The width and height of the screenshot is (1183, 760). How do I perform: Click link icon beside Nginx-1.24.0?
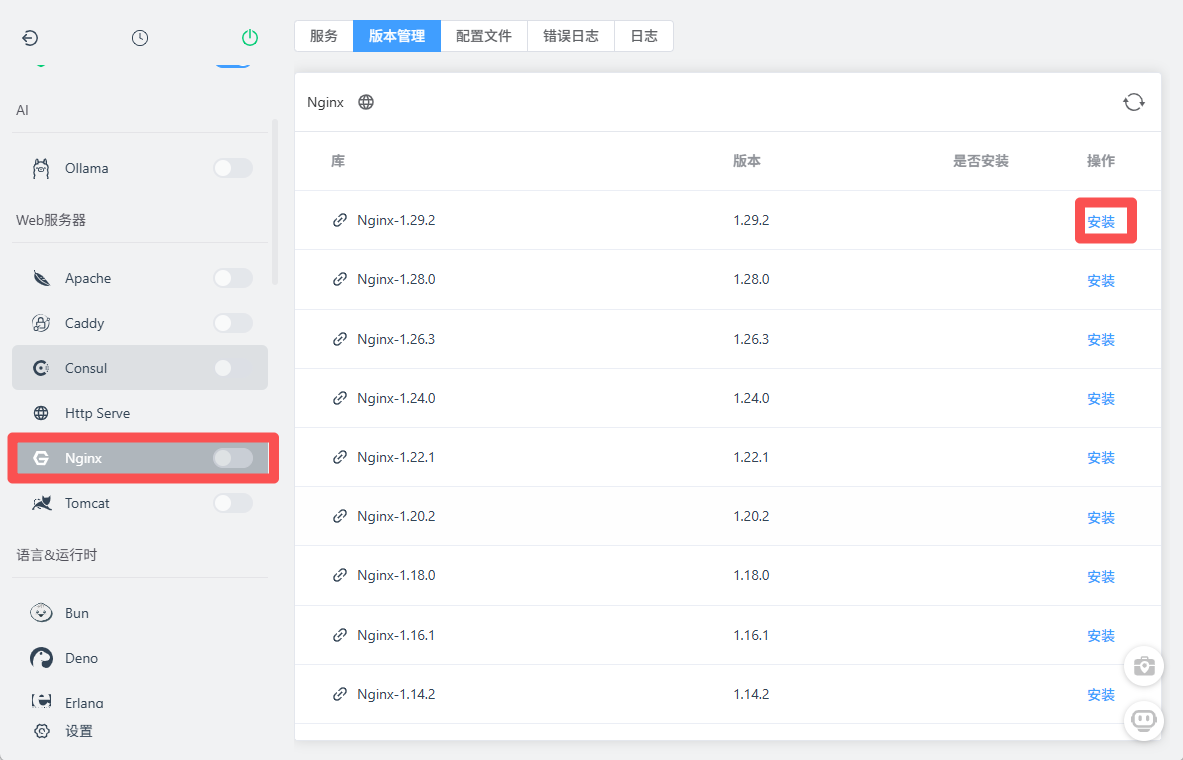coord(340,398)
